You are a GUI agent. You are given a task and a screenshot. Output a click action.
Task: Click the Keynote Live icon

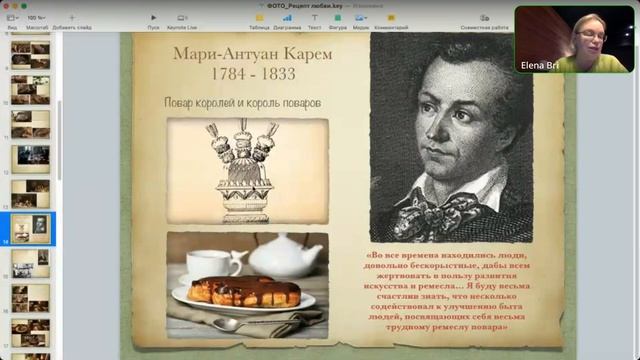click(x=182, y=18)
